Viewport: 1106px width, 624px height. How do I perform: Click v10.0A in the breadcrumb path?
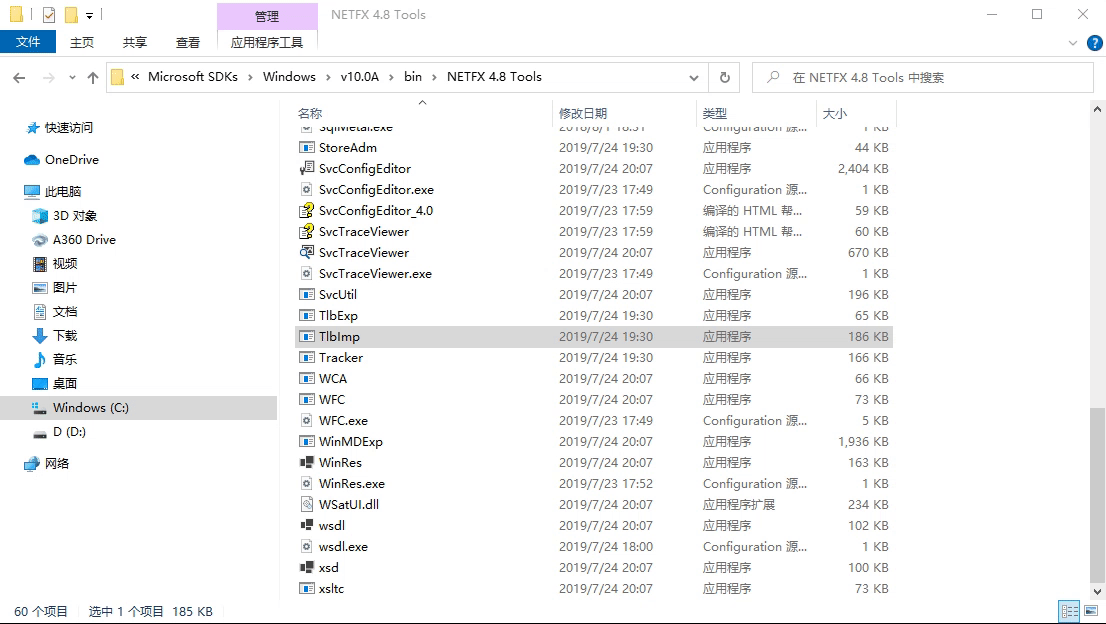click(x=360, y=77)
